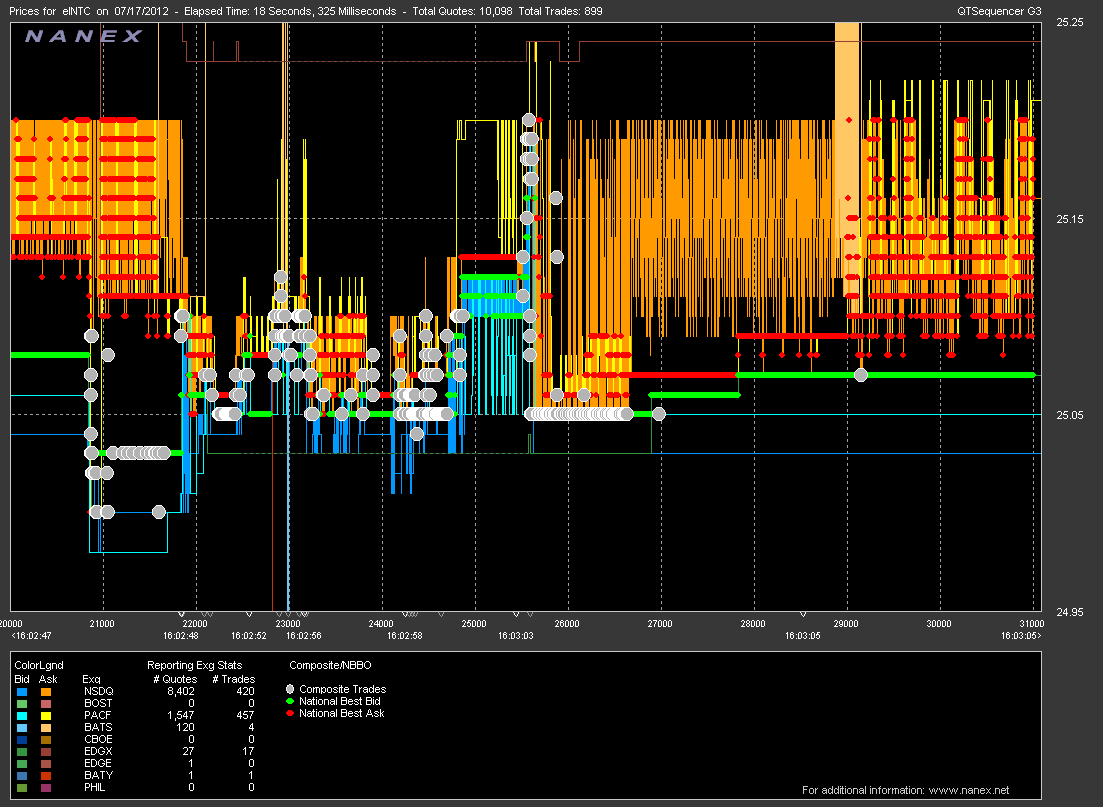This screenshot has height=807, width=1103.
Task: Select the BATS exchange label
Action: [98, 727]
